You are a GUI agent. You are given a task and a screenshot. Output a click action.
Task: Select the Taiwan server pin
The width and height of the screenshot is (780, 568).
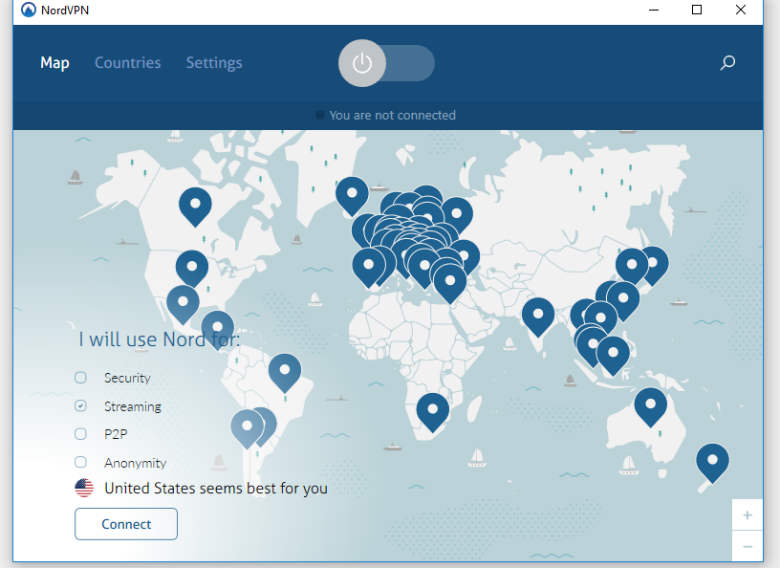click(x=623, y=301)
